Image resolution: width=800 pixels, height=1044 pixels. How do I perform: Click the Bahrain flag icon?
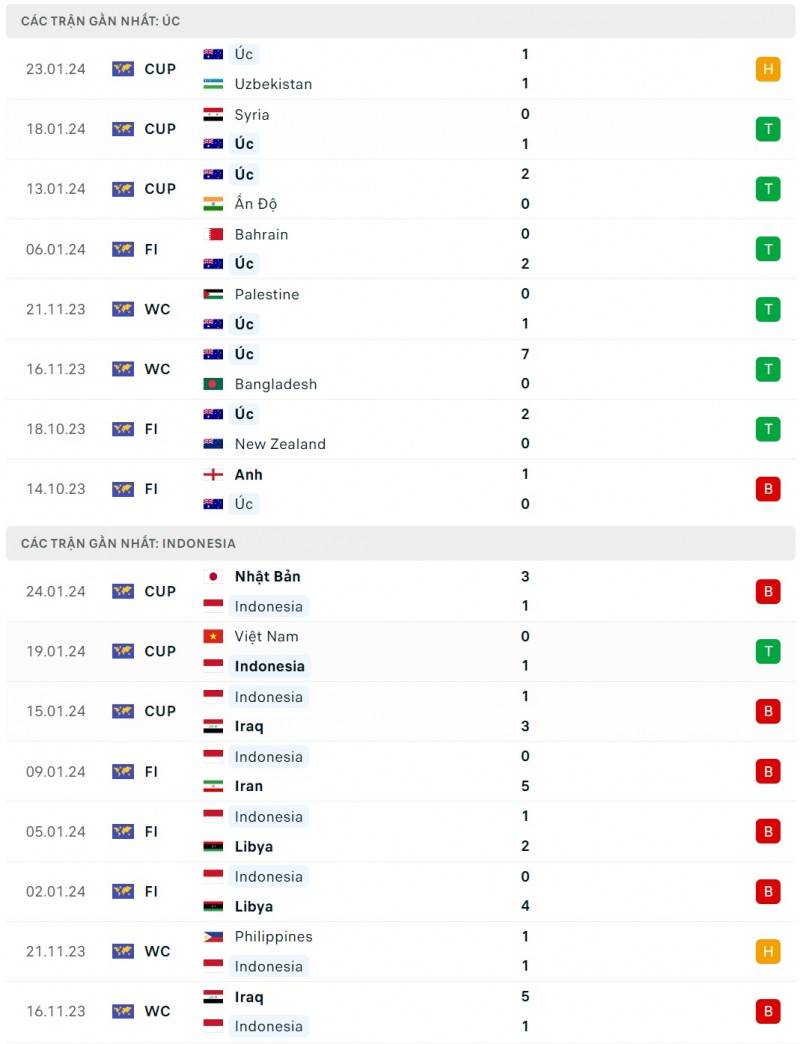213,234
